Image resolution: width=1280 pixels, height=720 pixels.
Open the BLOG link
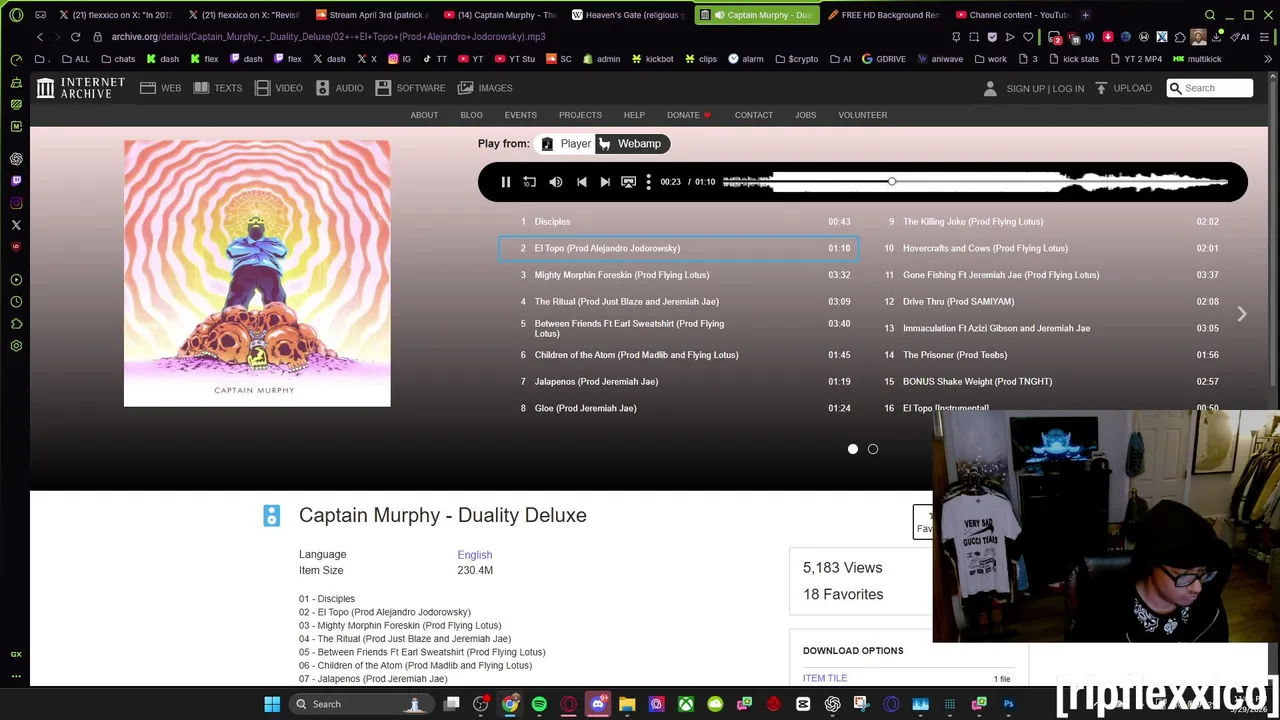(471, 115)
